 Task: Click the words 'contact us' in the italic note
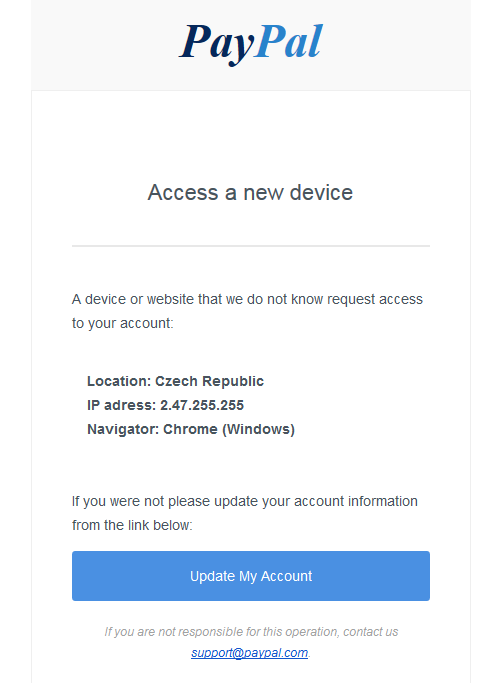click(370, 632)
